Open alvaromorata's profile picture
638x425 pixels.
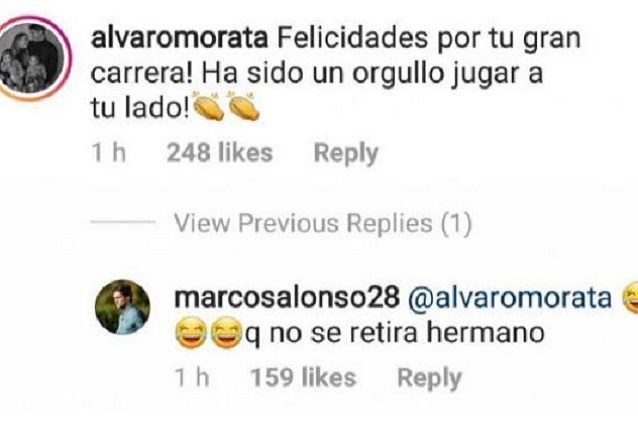click(33, 58)
